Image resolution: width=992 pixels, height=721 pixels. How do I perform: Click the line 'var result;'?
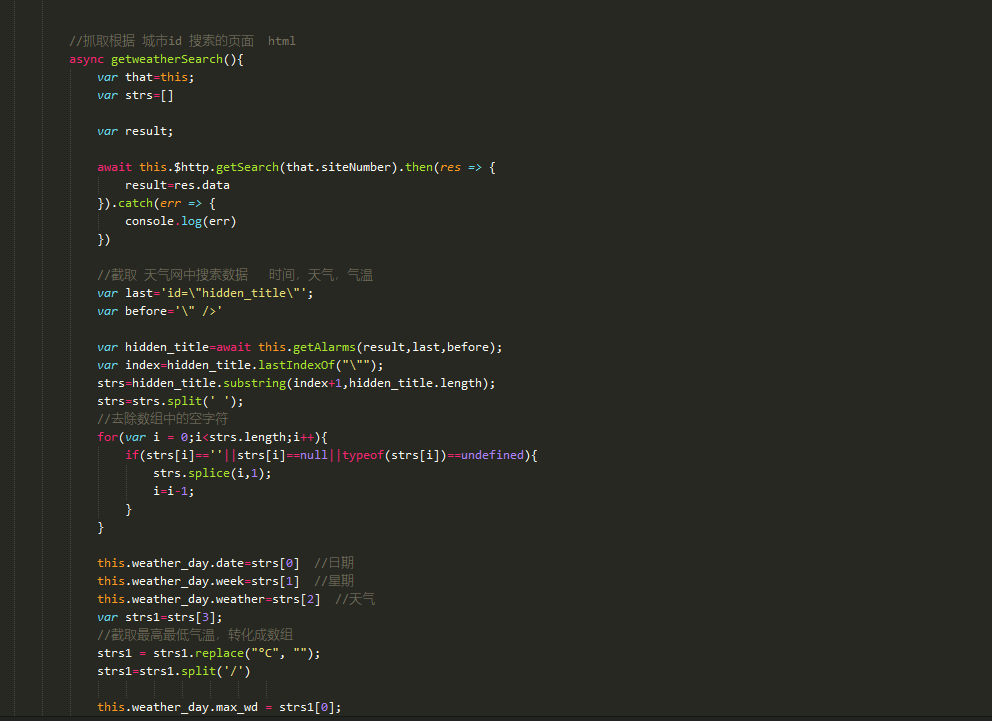click(x=135, y=131)
